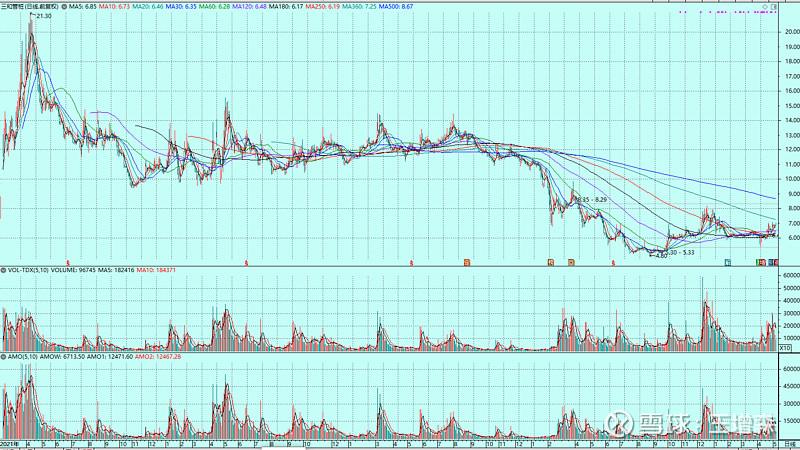
Task: Click the blue event marker near right edge
Action: coord(773,262)
